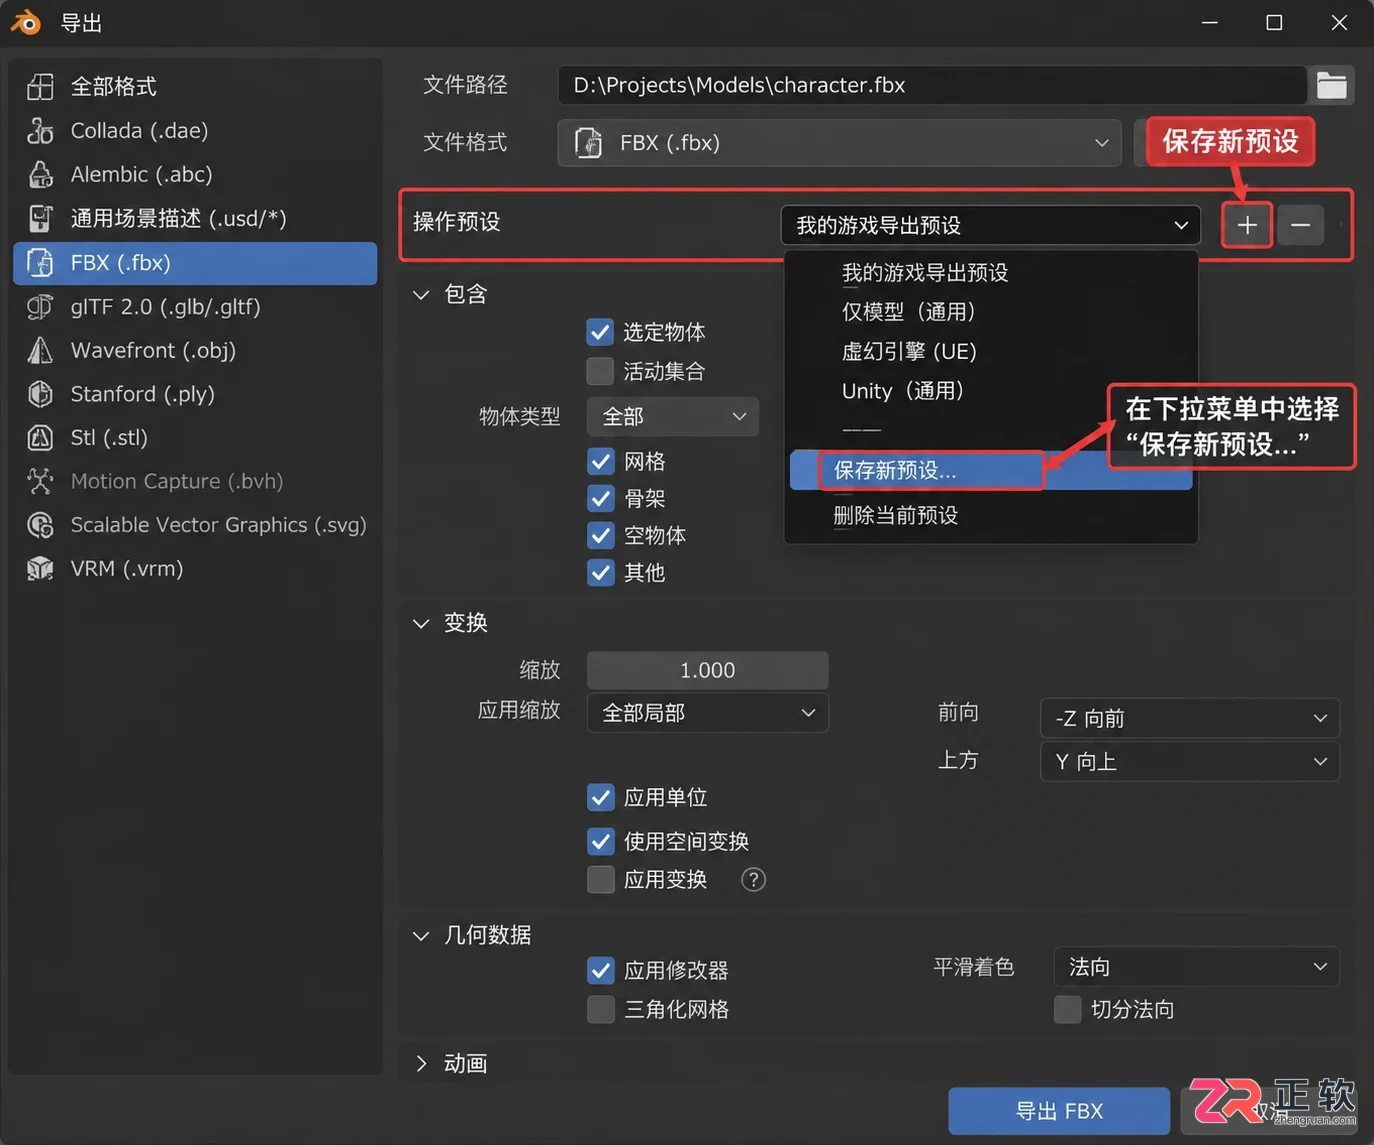Viewport: 1374px width, 1145px height.
Task: Click the minus icon to remove preset
Action: coord(1300,225)
